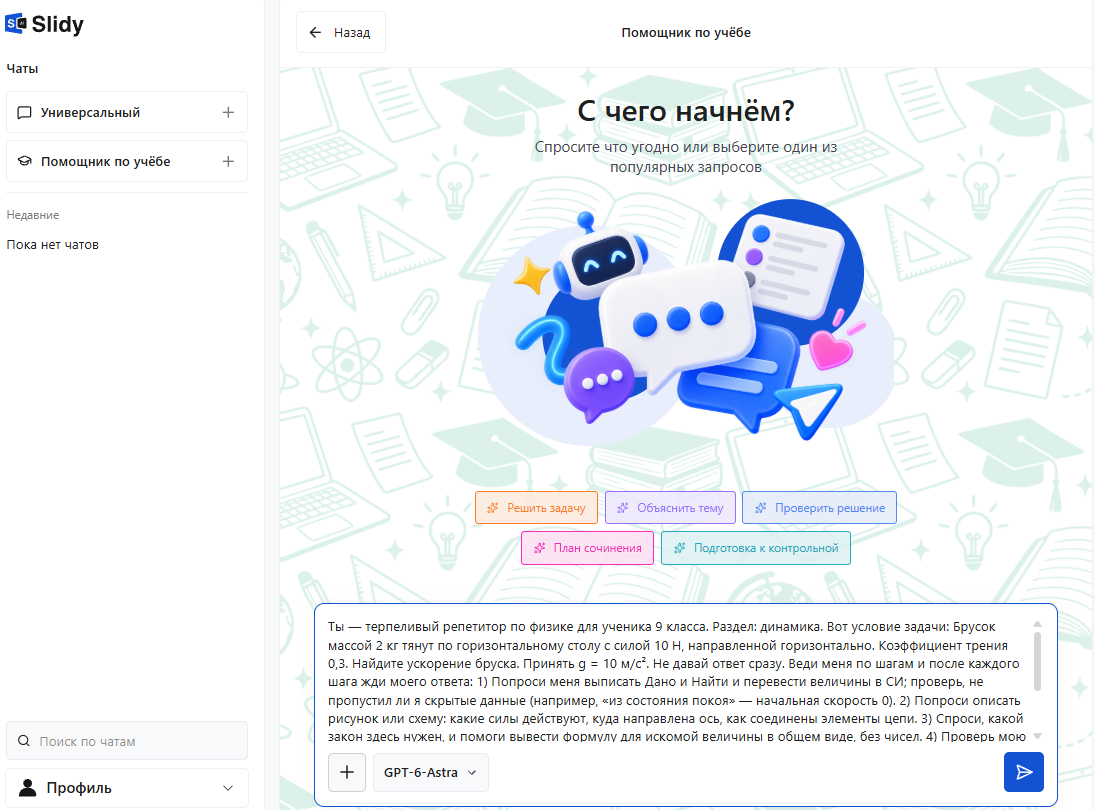Click the С чего начнём? heading
Image resolution: width=1095 pixels, height=810 pixels.
(x=686, y=111)
